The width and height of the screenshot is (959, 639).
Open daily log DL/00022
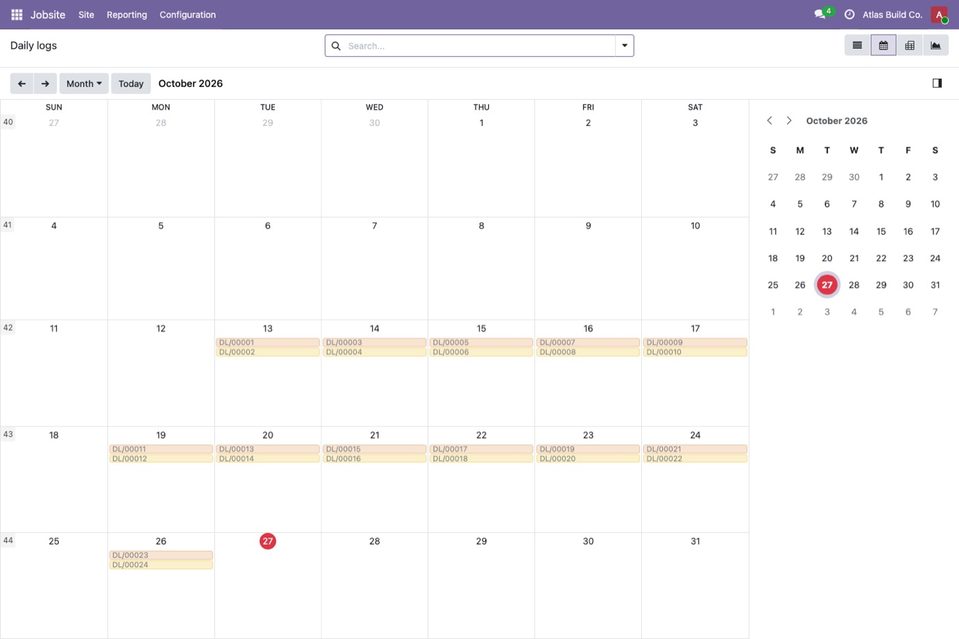click(x=695, y=459)
